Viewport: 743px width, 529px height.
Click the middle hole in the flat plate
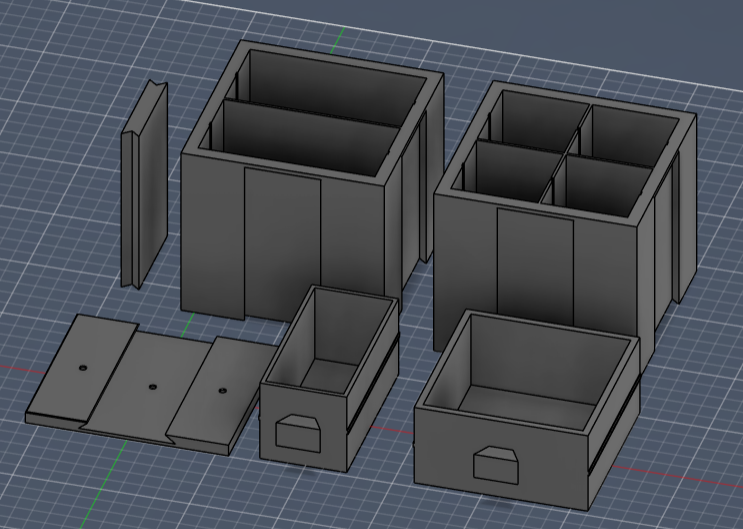[153, 387]
